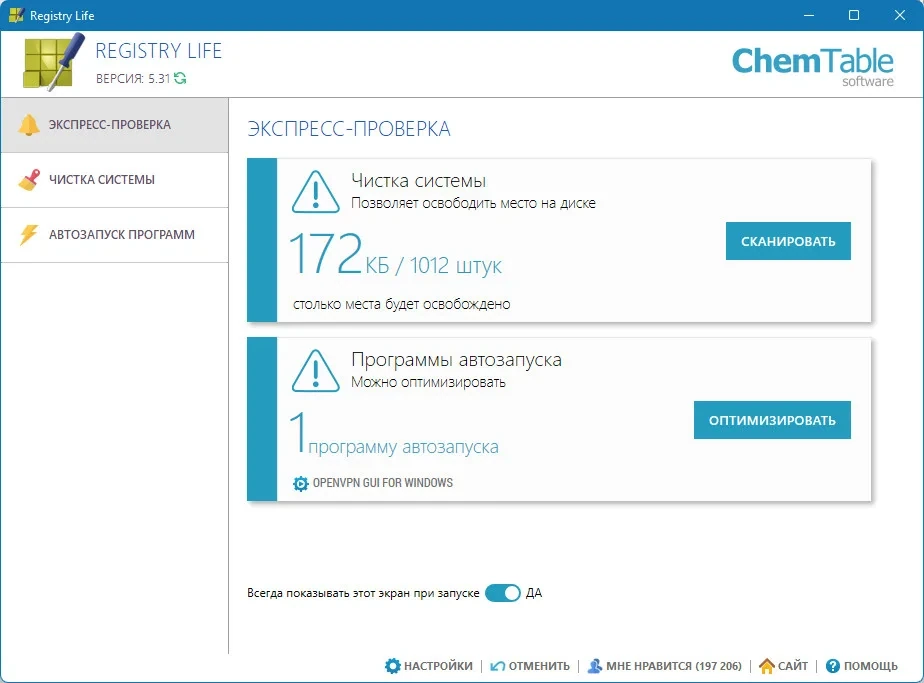924x683 pixels.
Task: Click the warning triangle in Программы автозапуска card
Action: (x=315, y=371)
